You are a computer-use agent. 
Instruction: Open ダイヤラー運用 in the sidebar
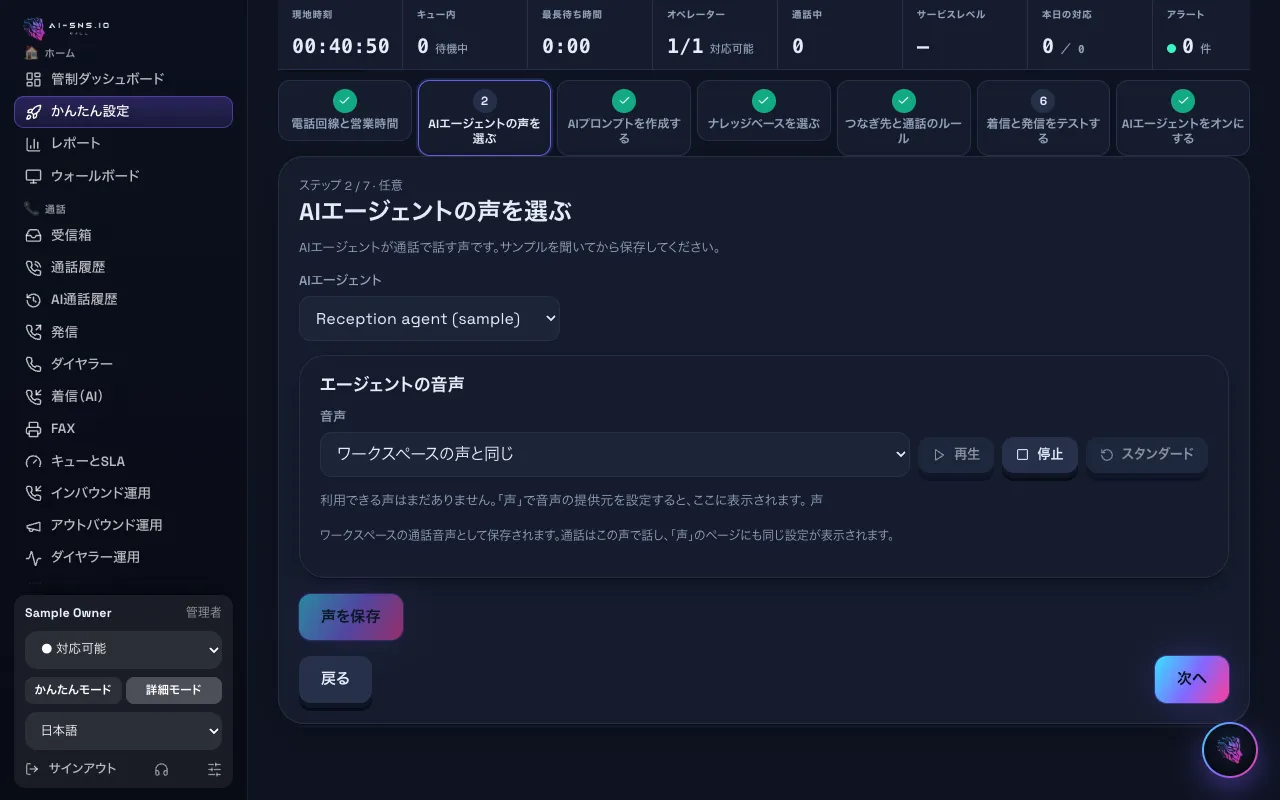coord(124,557)
